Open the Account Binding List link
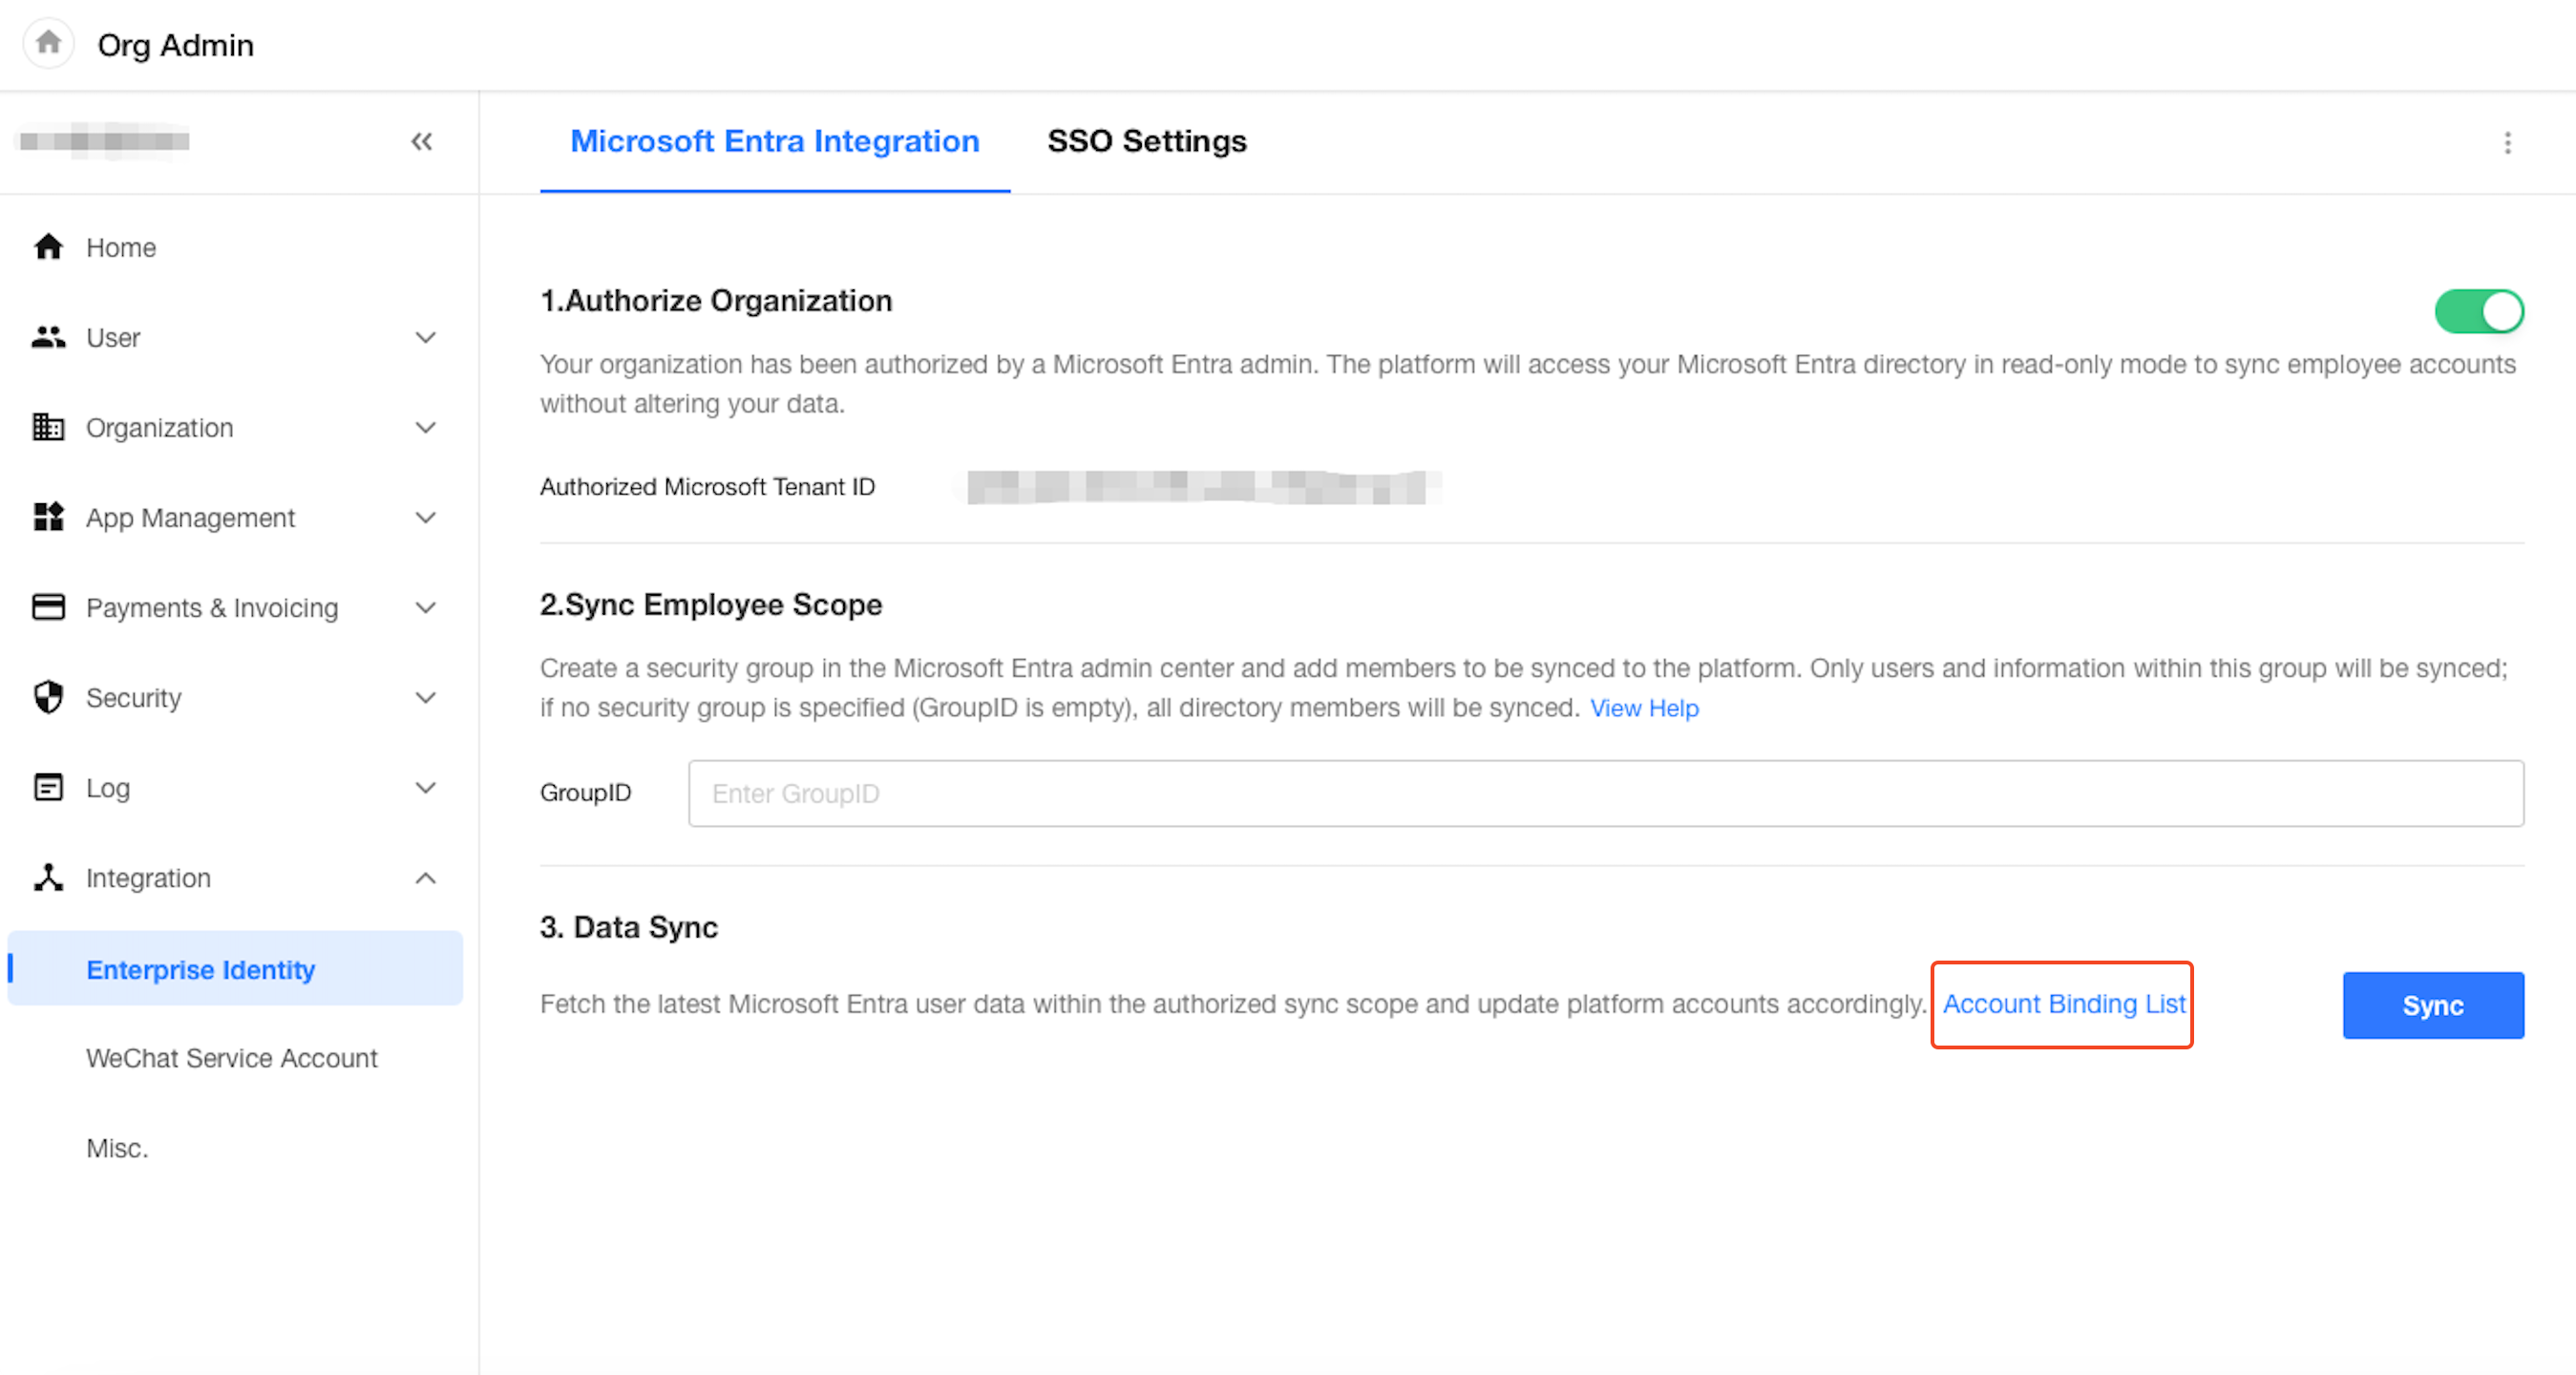The width and height of the screenshot is (2576, 1375). coord(2063,1004)
